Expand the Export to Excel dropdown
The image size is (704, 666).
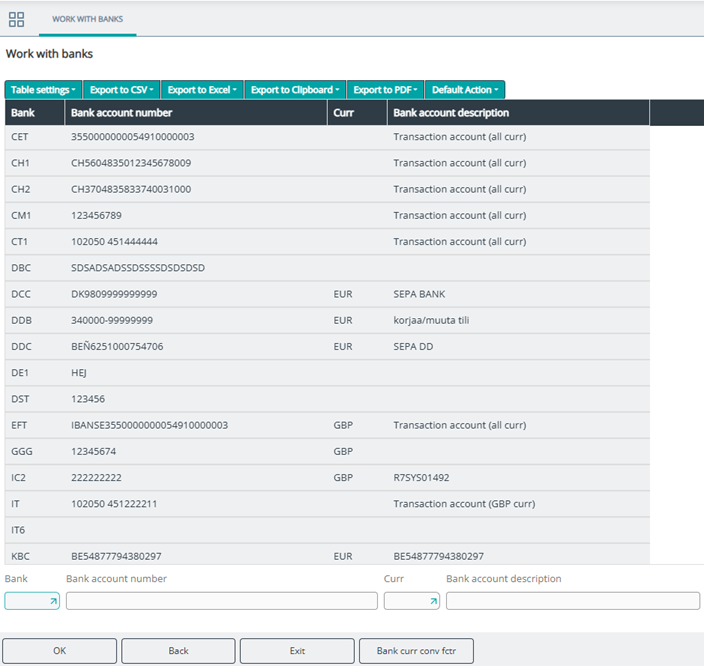(x=202, y=90)
